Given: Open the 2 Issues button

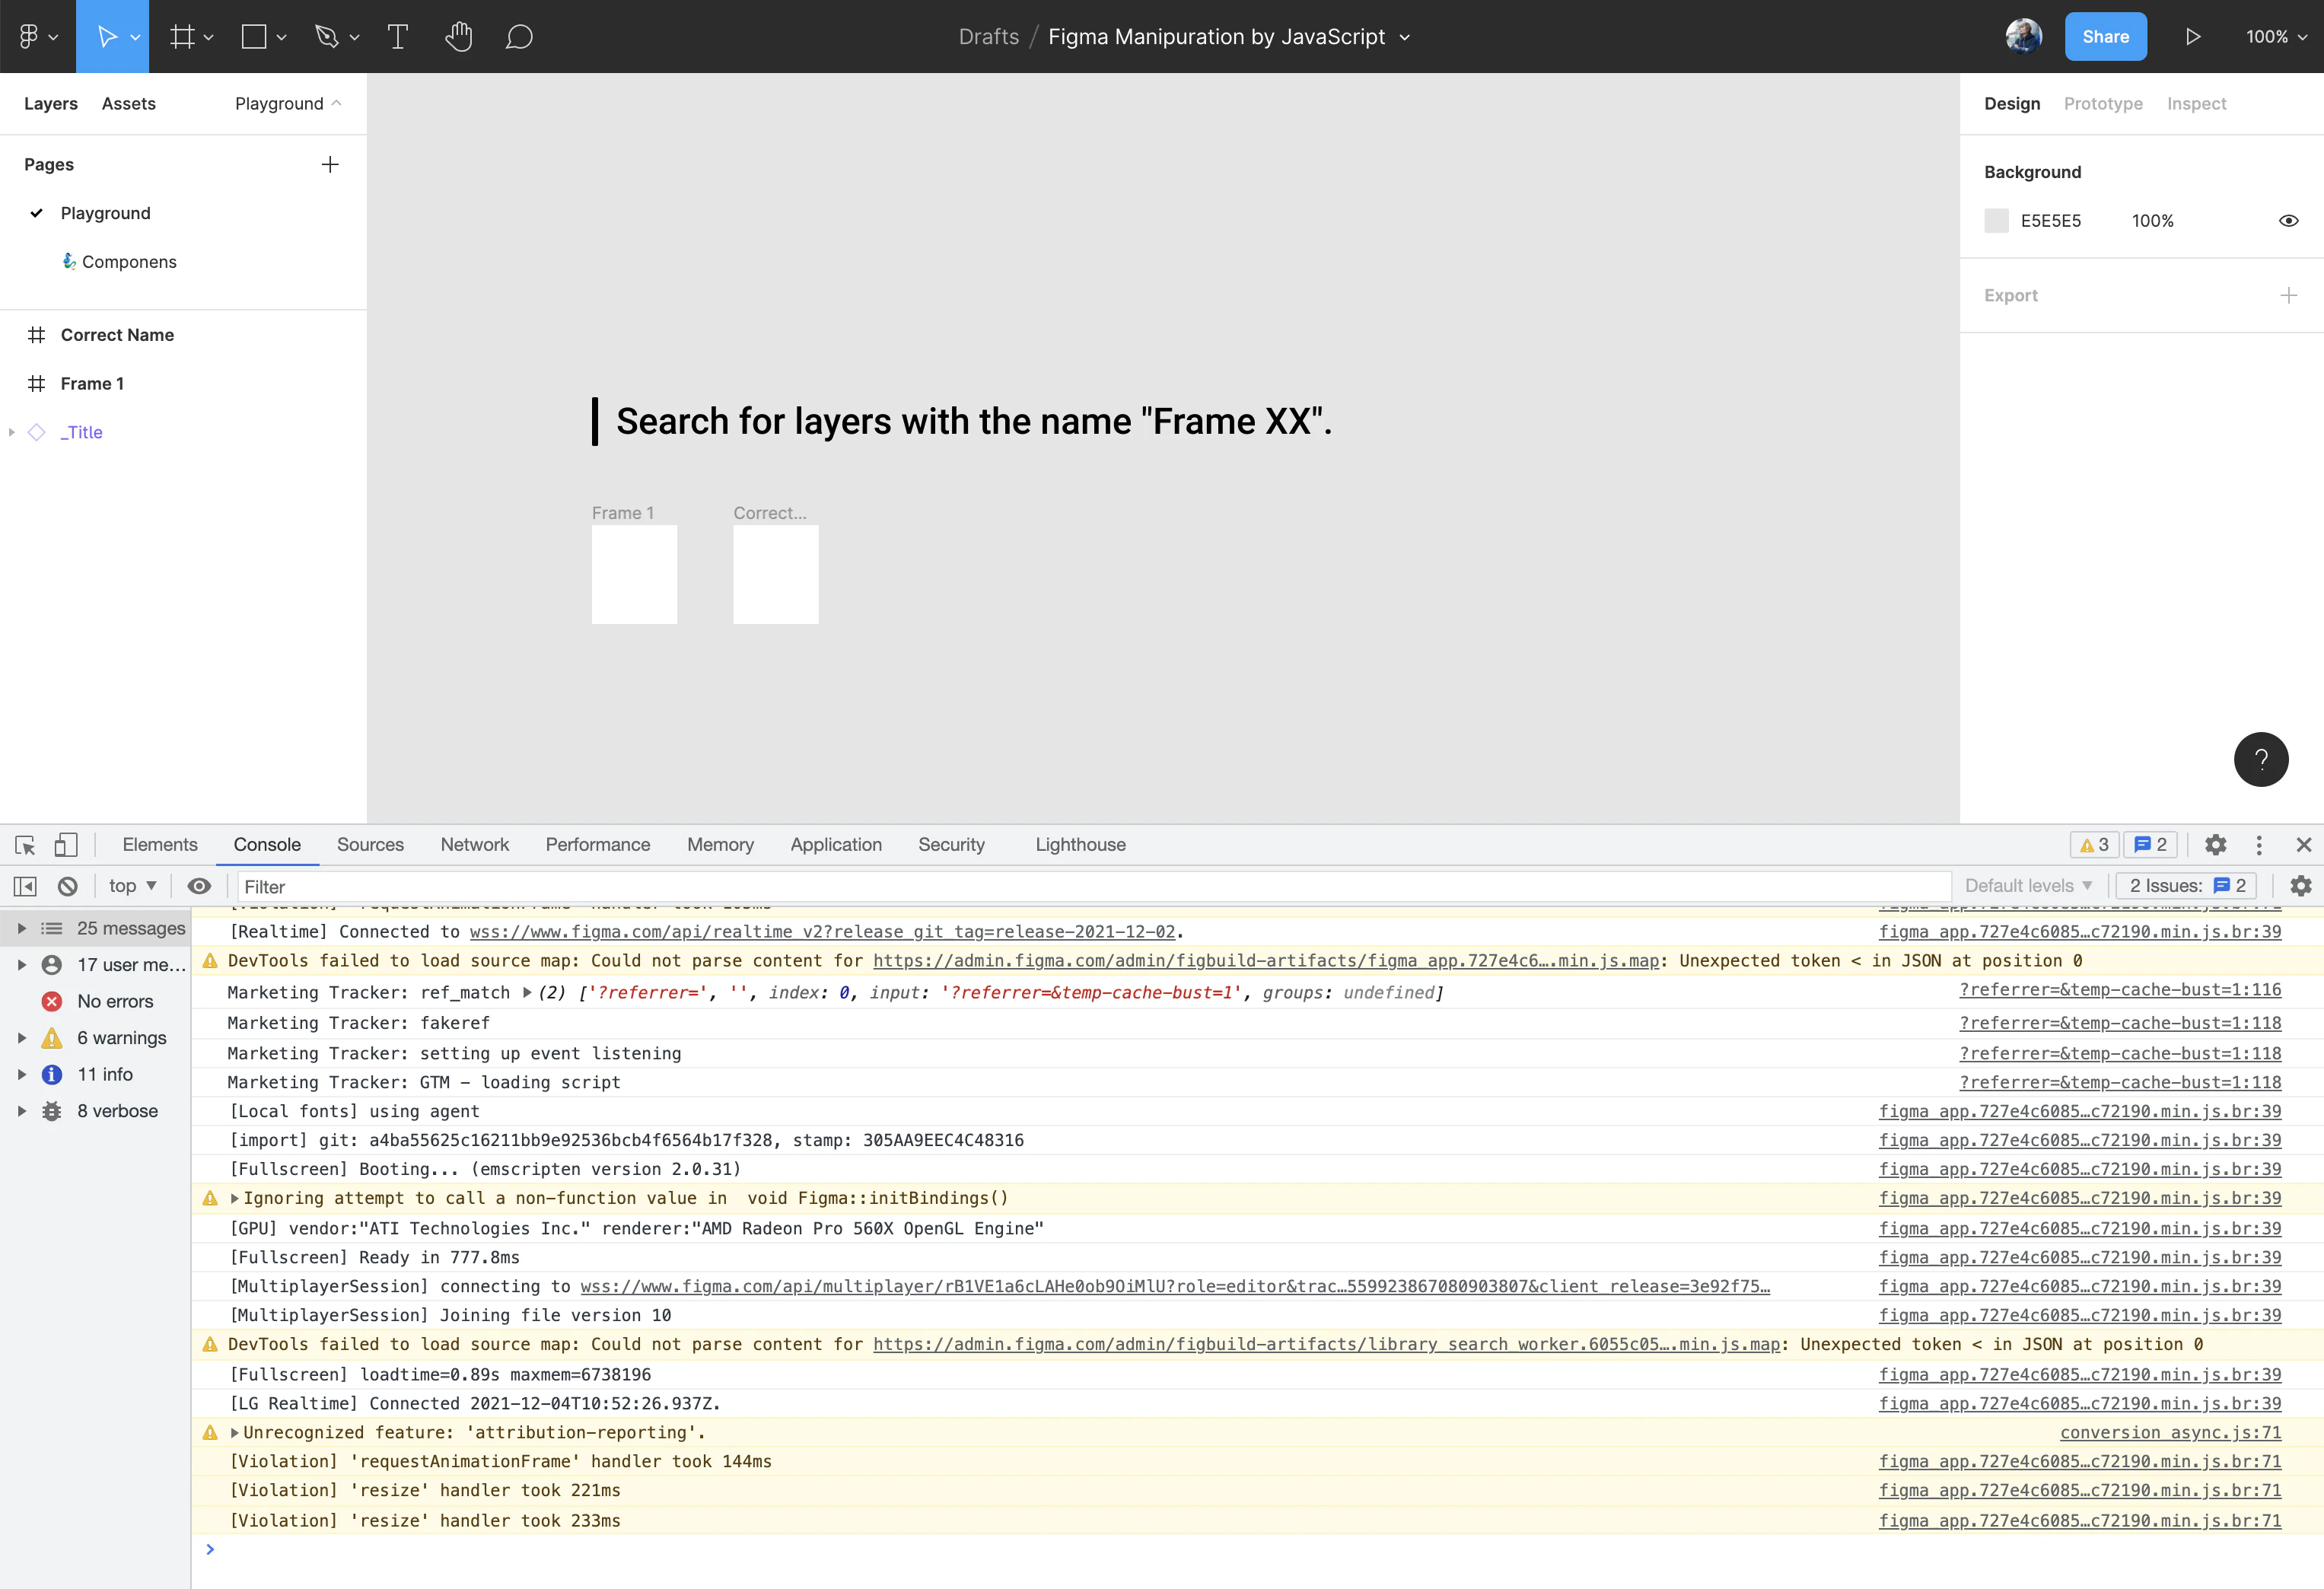Looking at the screenshot, I should [2187, 886].
